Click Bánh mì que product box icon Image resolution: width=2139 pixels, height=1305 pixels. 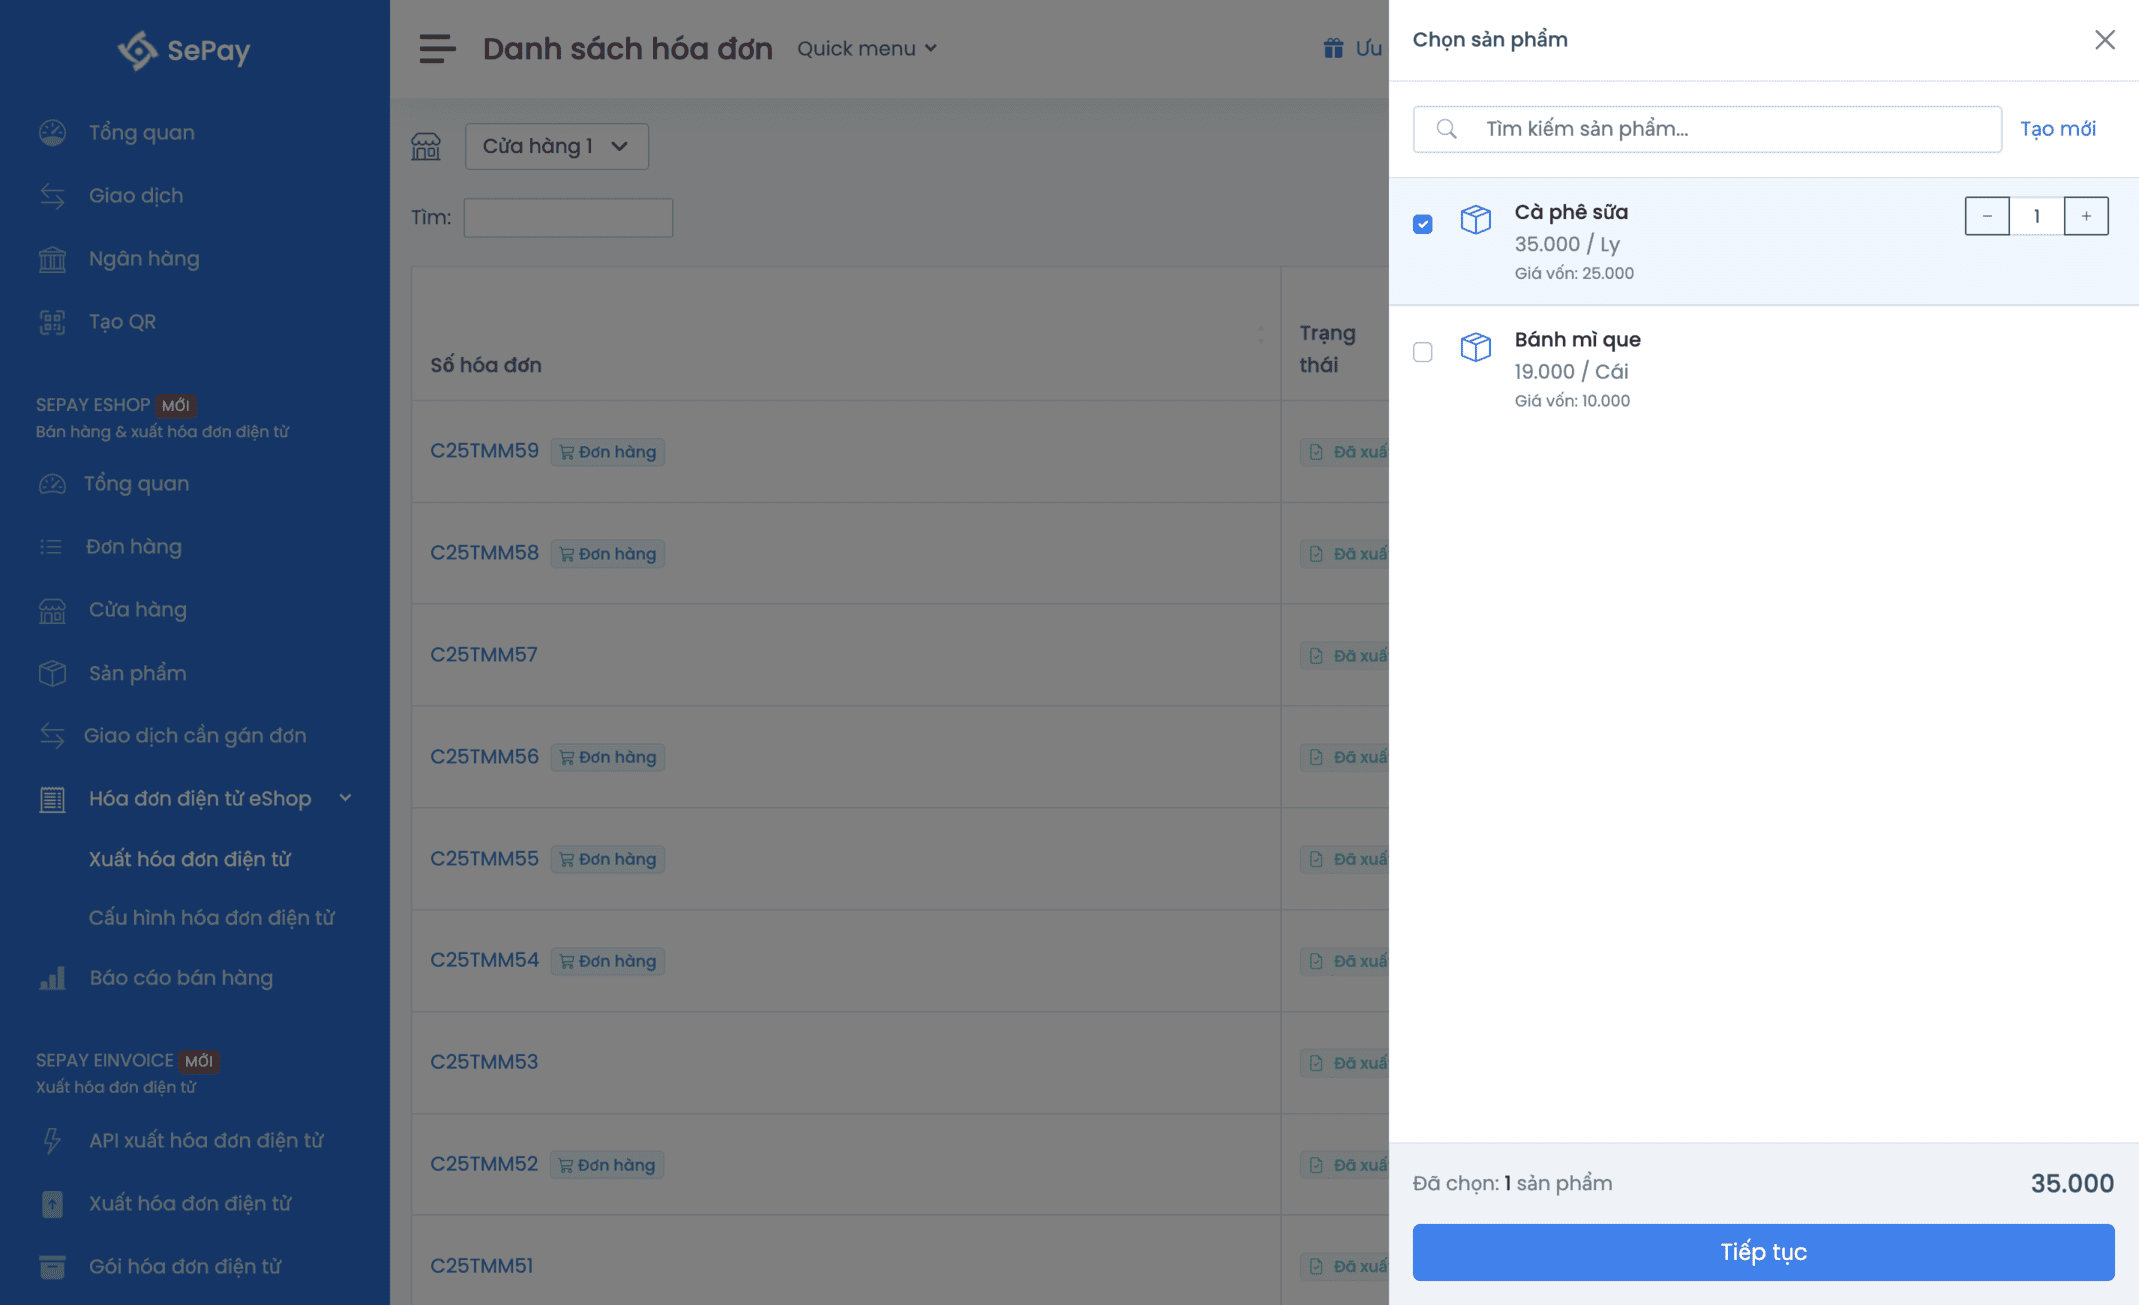click(1475, 347)
